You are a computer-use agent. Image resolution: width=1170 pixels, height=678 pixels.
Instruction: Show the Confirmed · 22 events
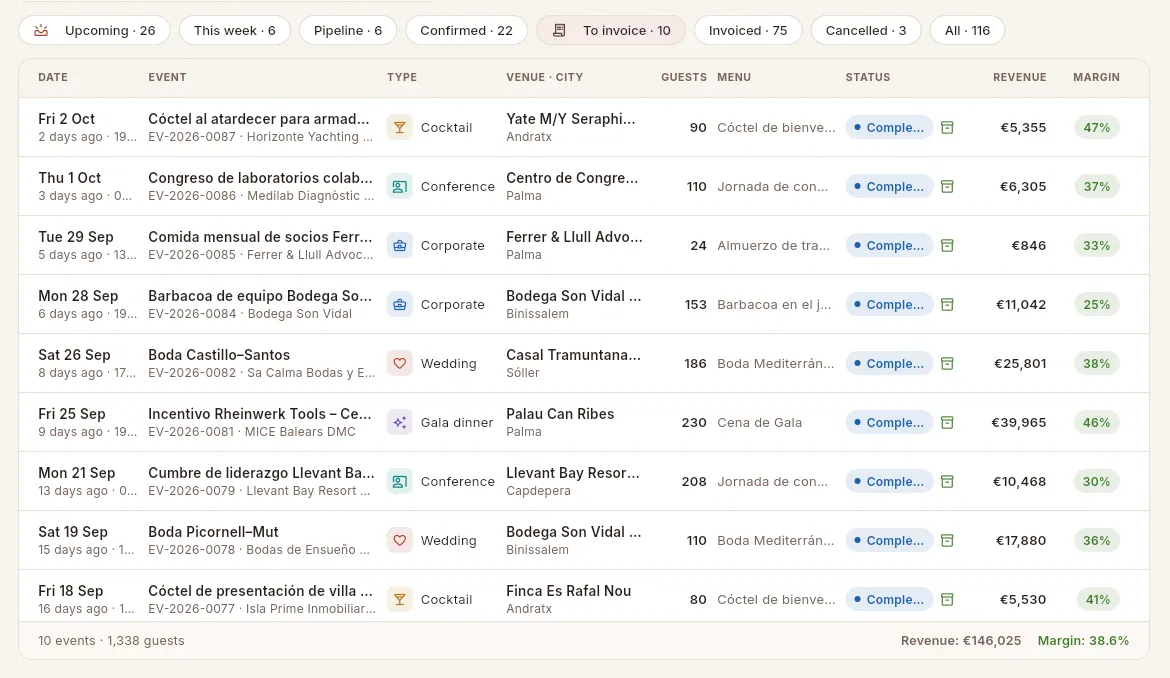click(466, 31)
